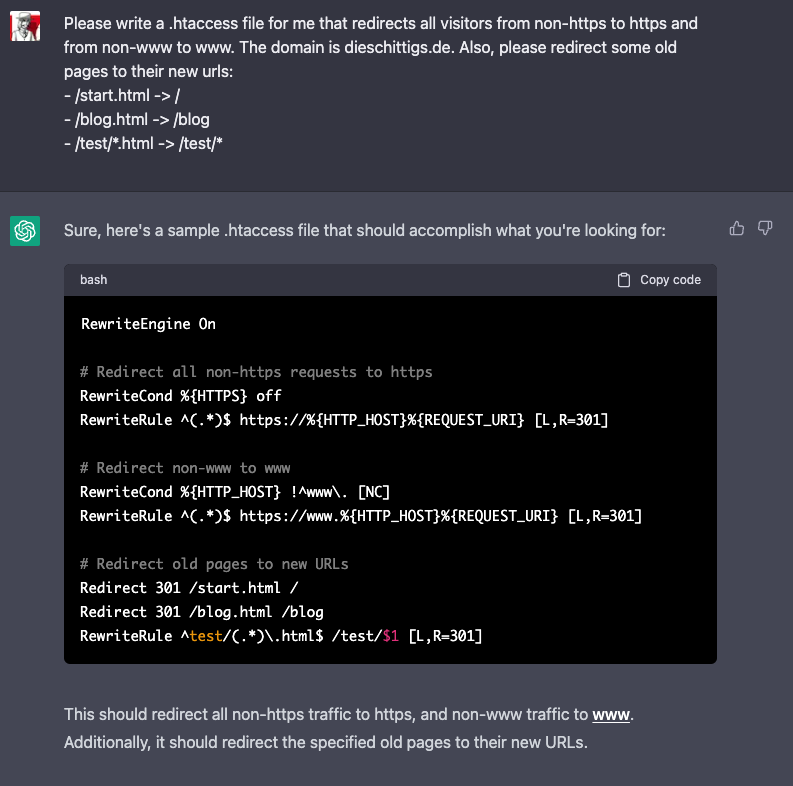Click the "RewriteCond %{HTTPS} off" line
The height and width of the screenshot is (786, 793).
click(181, 396)
